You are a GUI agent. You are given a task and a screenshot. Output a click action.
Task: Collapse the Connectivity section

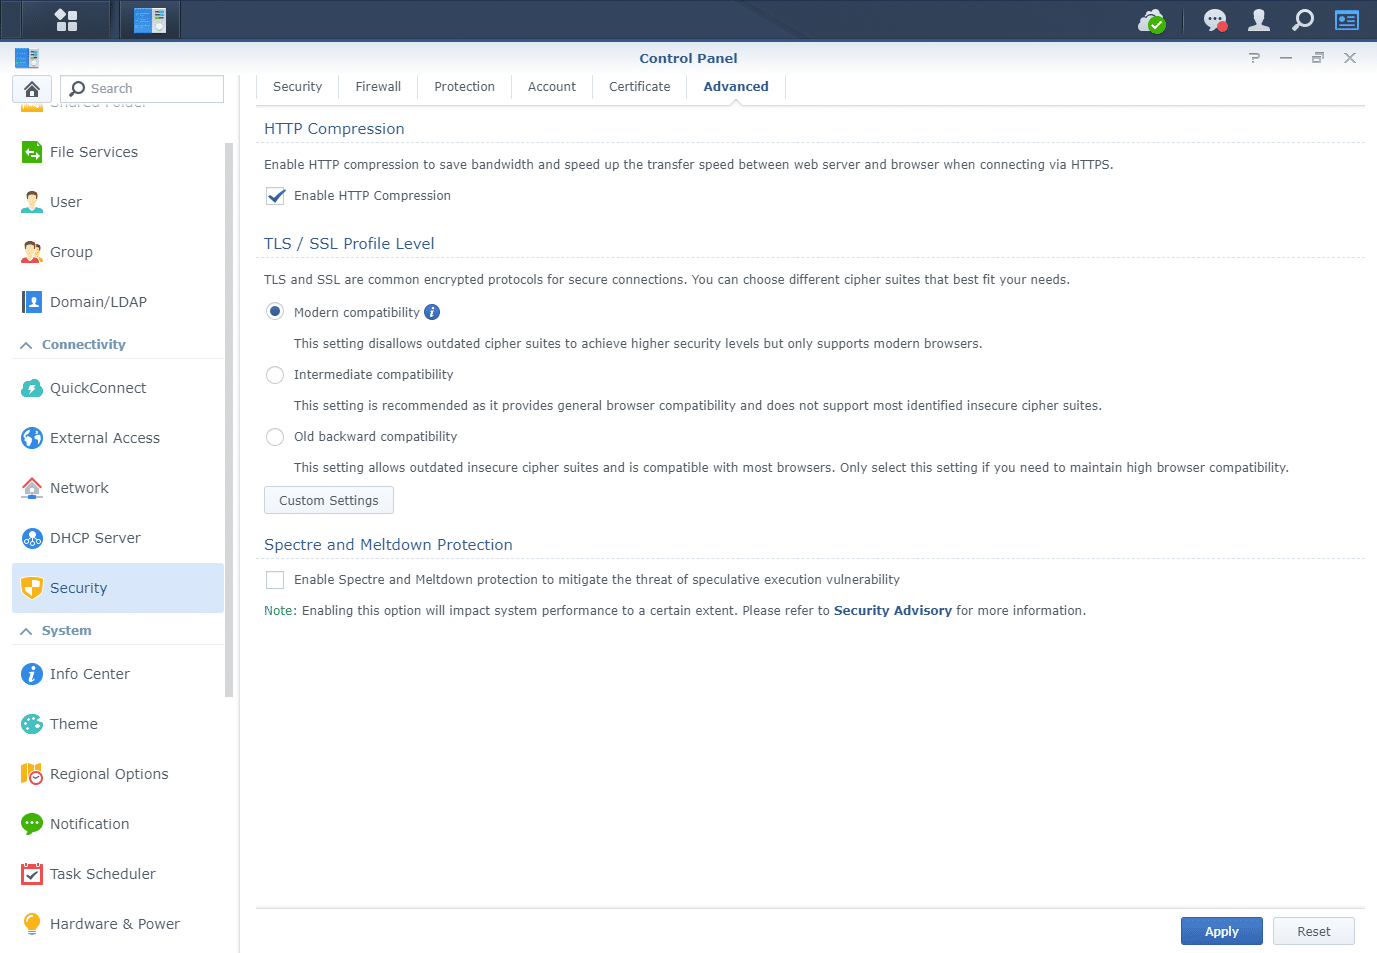(26, 345)
